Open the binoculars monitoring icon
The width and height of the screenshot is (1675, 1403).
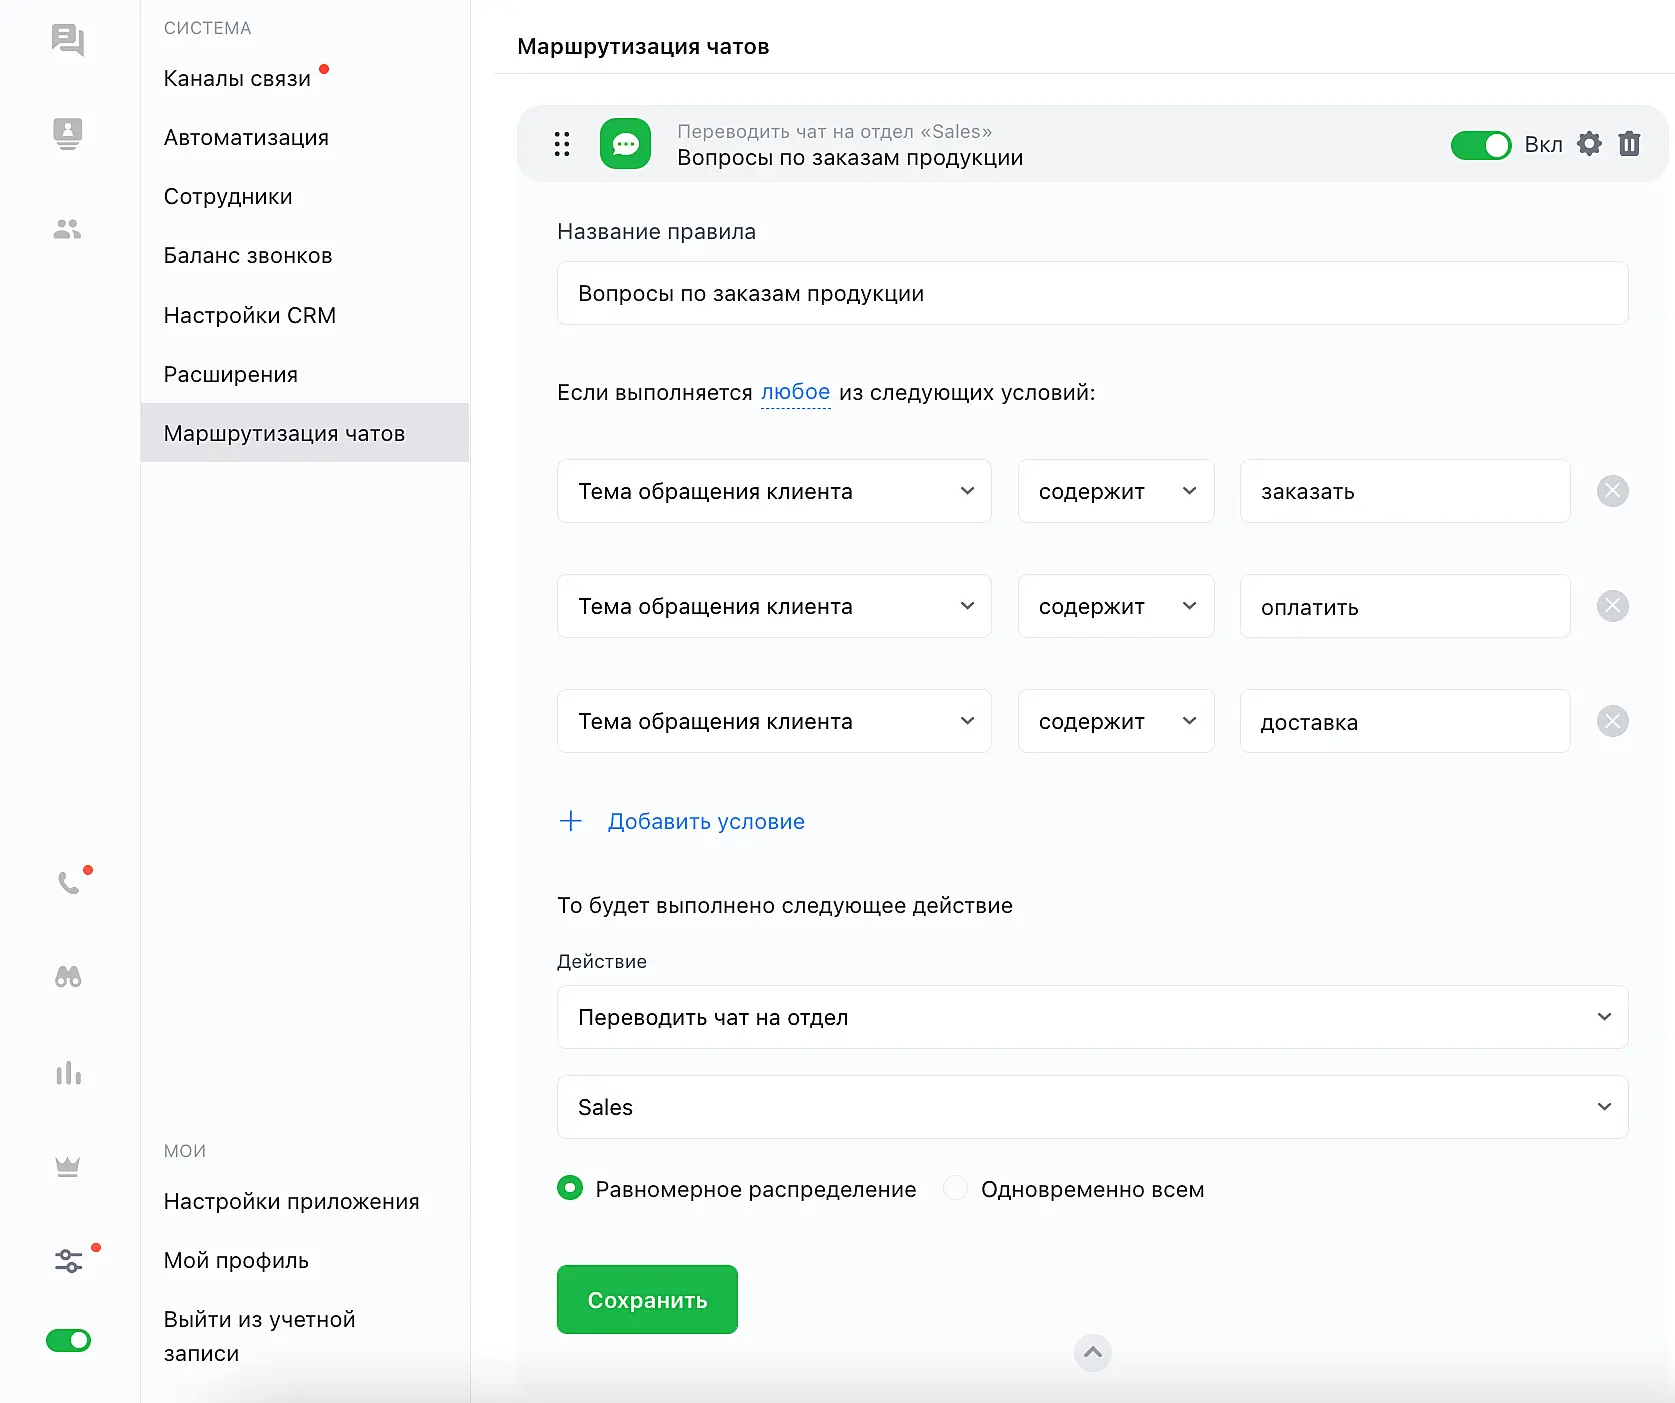[68, 977]
